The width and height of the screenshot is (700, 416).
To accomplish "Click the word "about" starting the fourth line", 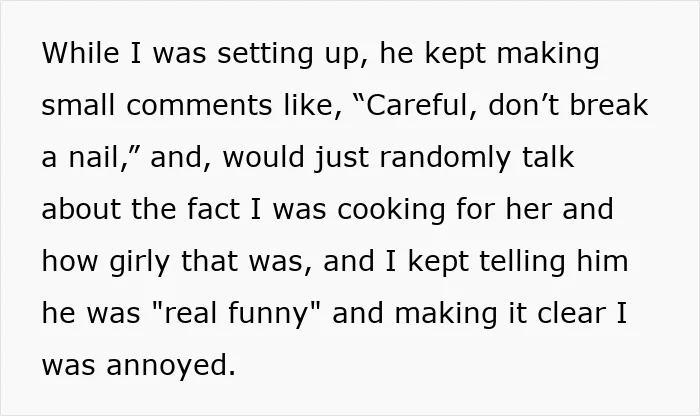I will point(81,209).
